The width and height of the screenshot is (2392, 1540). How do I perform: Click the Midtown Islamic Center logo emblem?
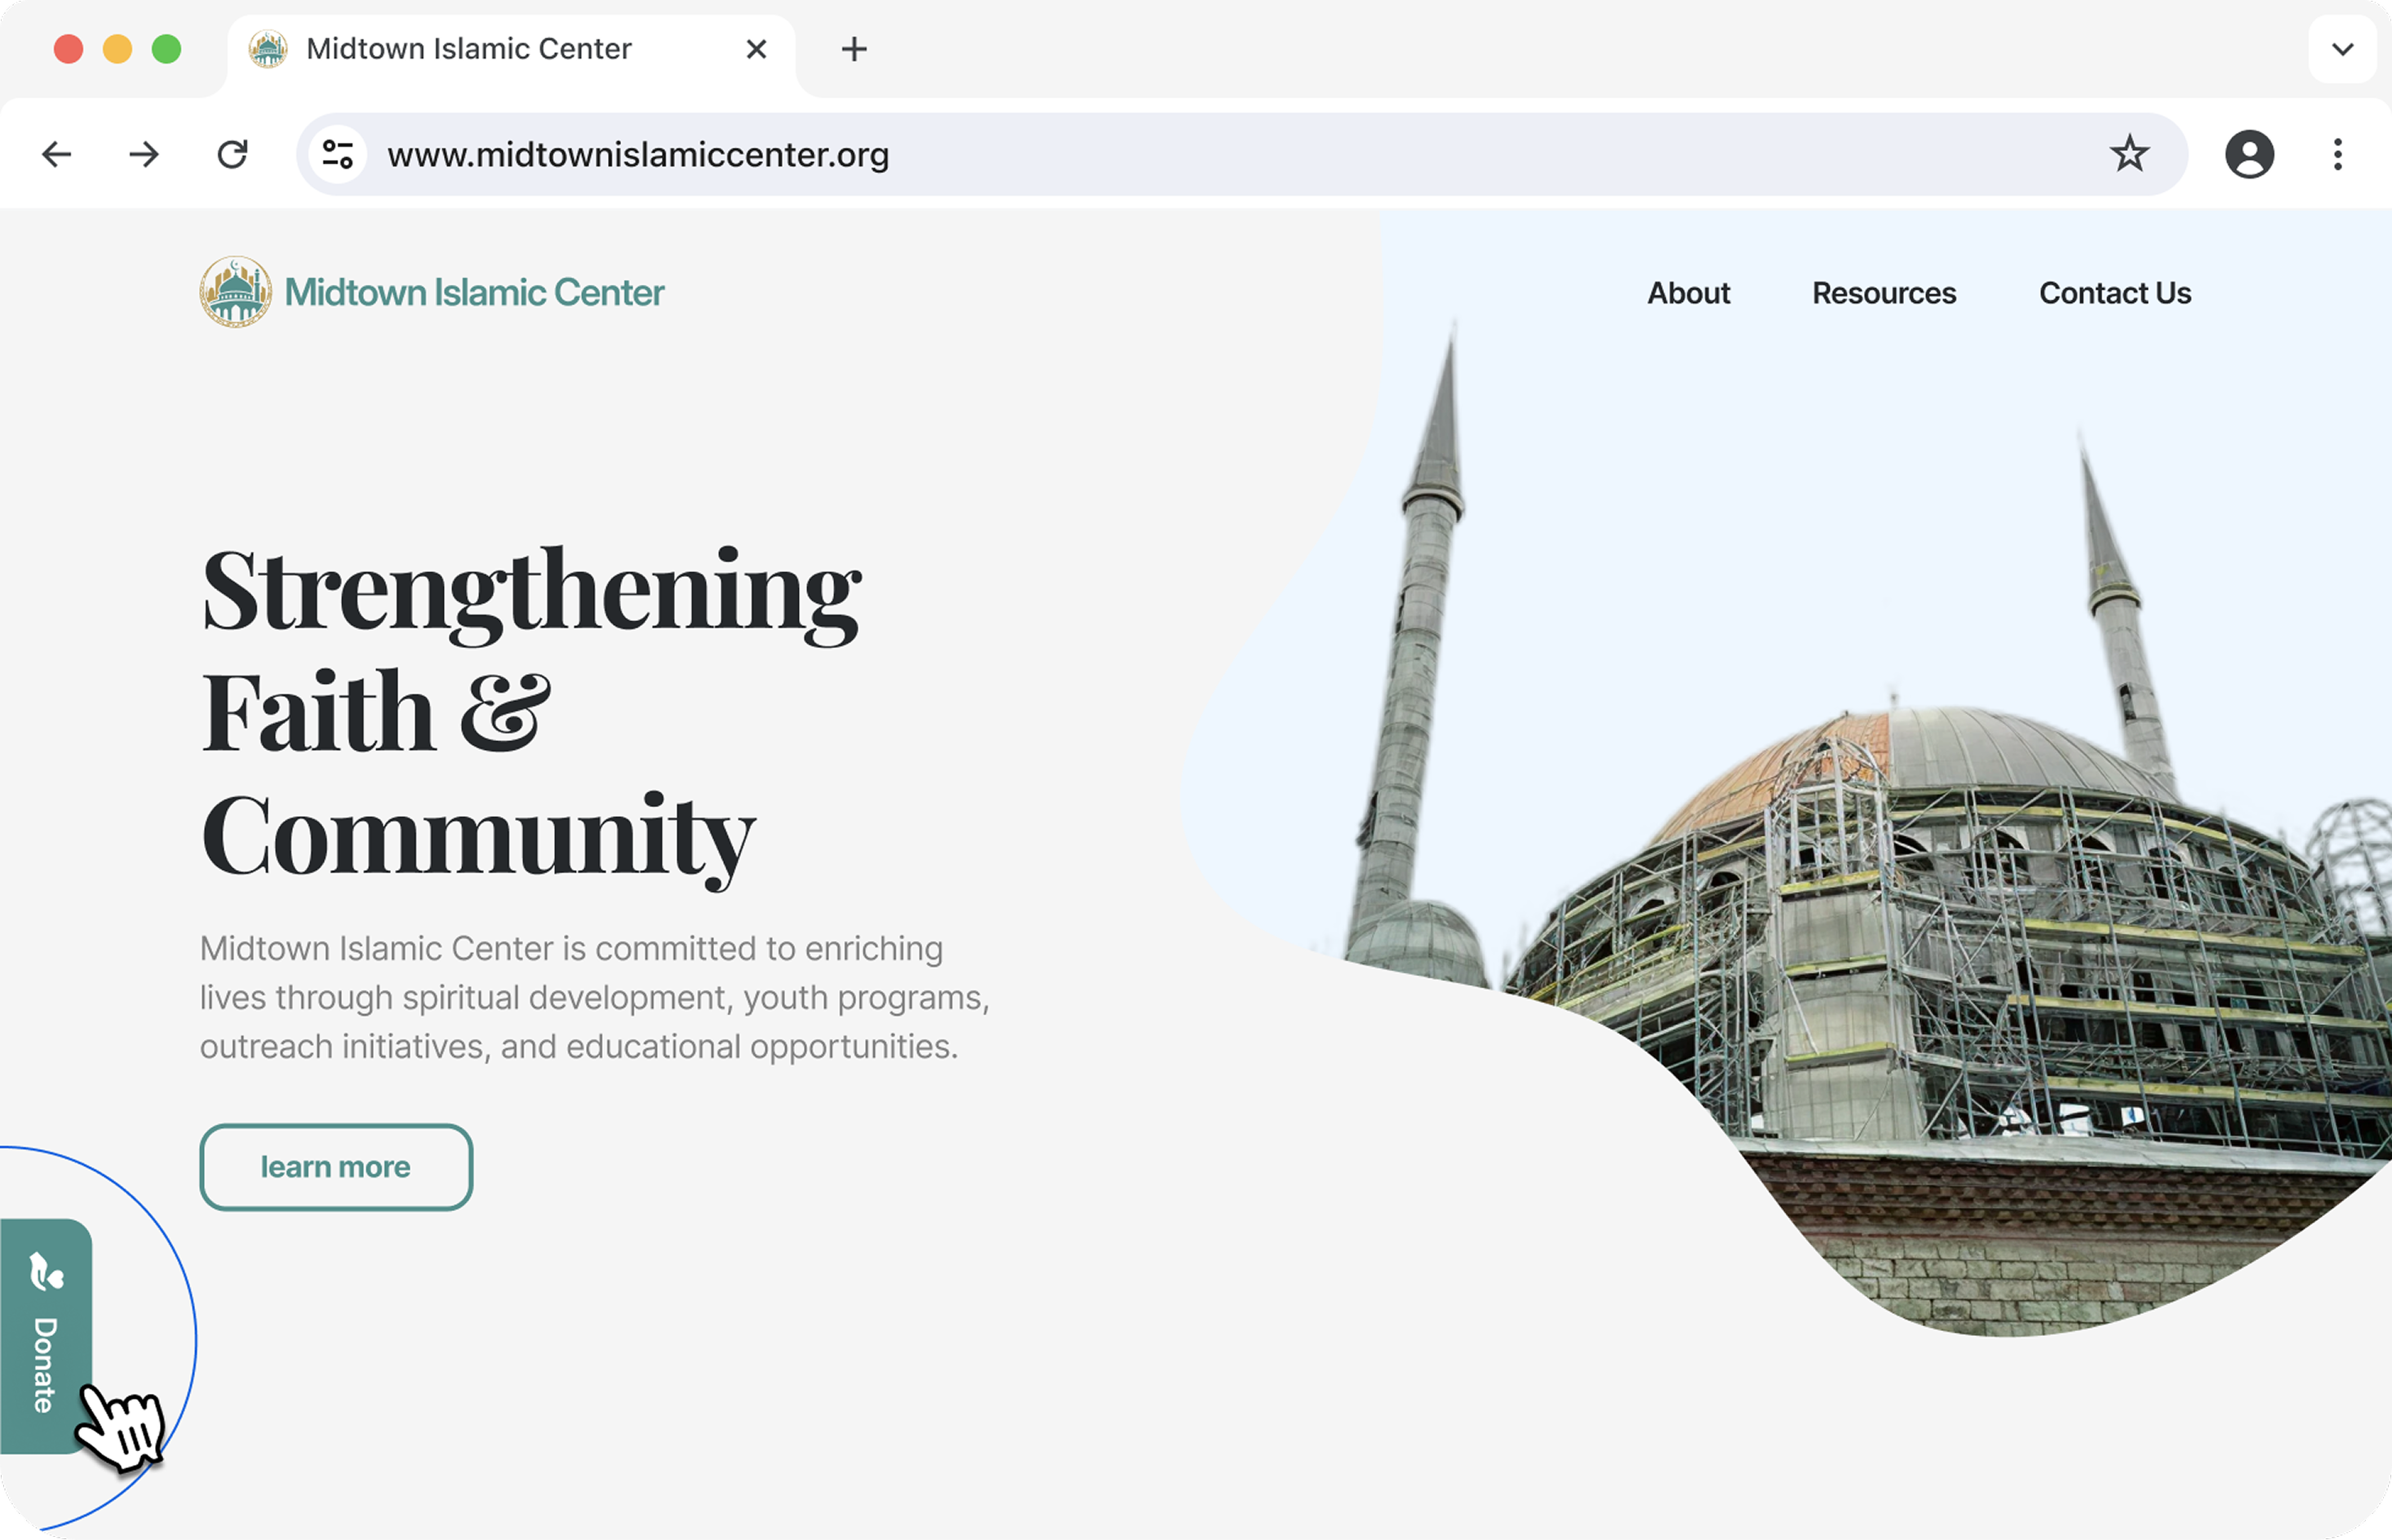tap(235, 292)
